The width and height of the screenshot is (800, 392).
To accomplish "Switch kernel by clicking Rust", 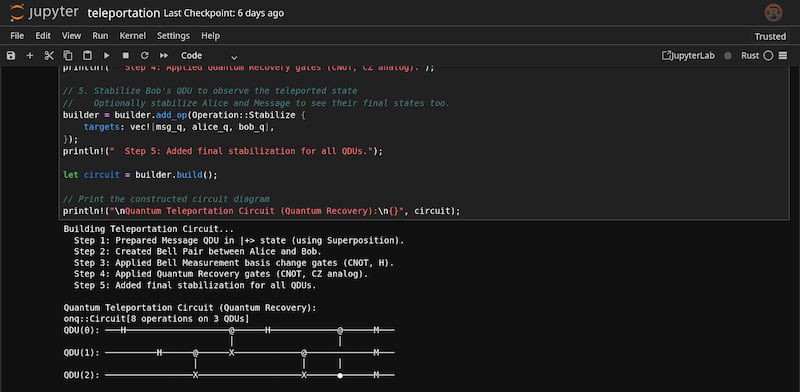I will [x=750, y=56].
